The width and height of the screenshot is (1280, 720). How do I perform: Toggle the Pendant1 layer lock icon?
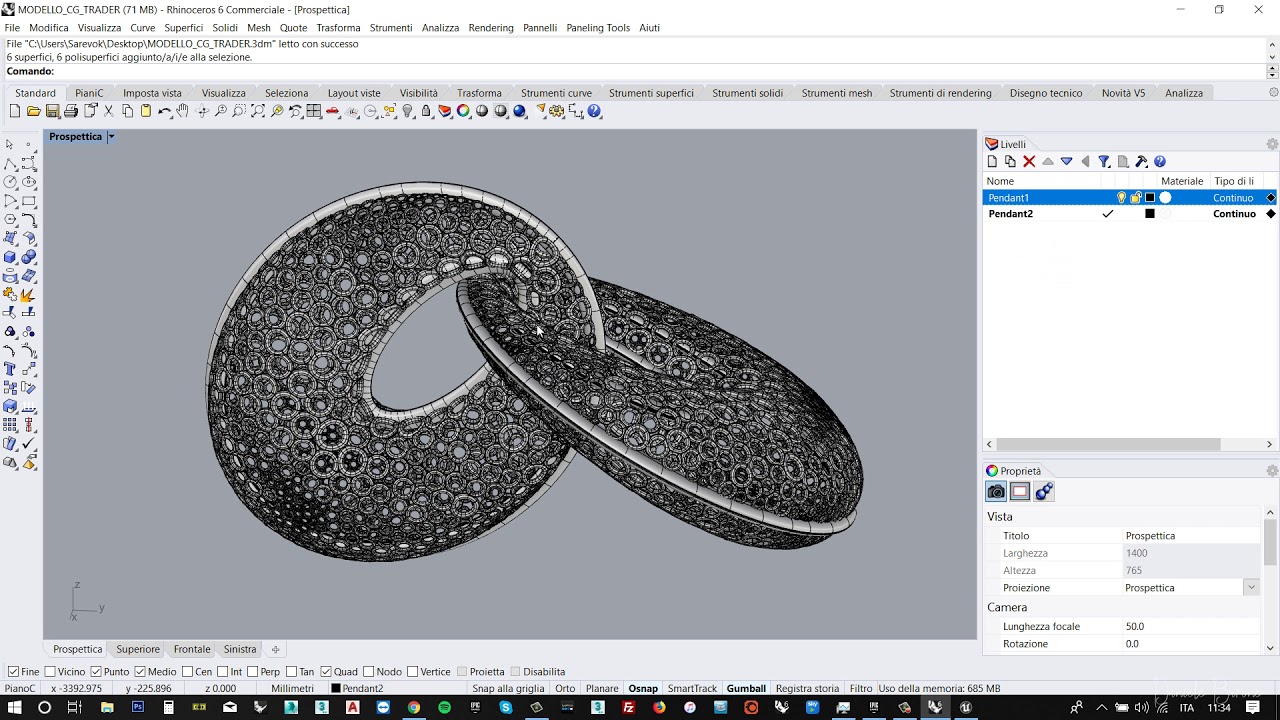tap(1136, 198)
